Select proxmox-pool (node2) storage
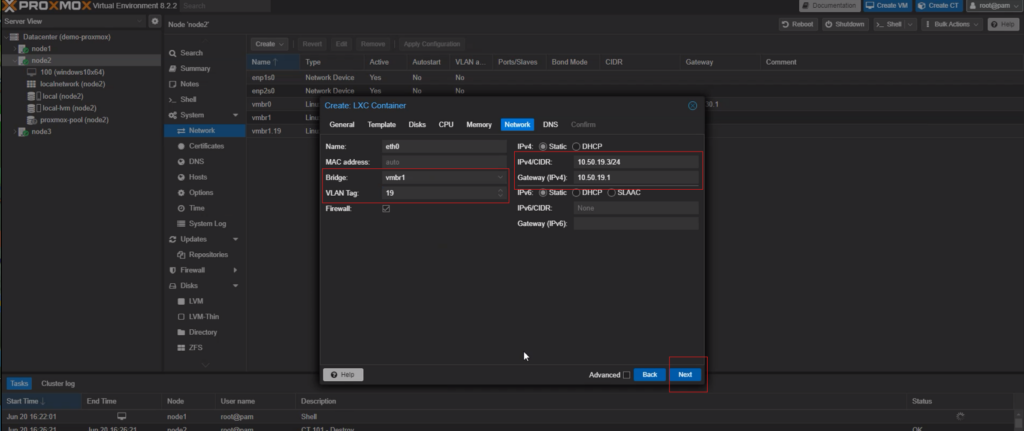This screenshot has height=431, width=1024. (x=67, y=120)
